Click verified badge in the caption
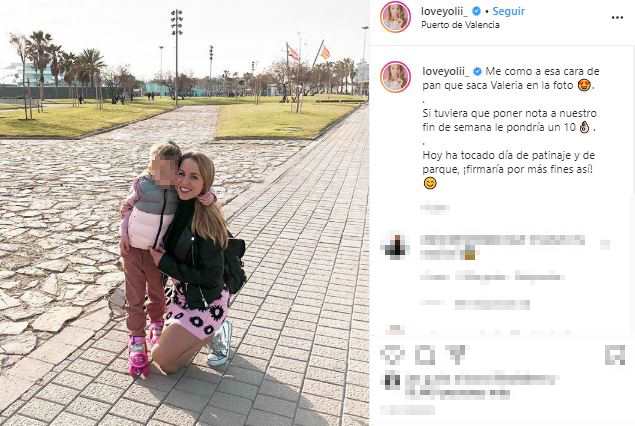The image size is (635, 426). 477,71
